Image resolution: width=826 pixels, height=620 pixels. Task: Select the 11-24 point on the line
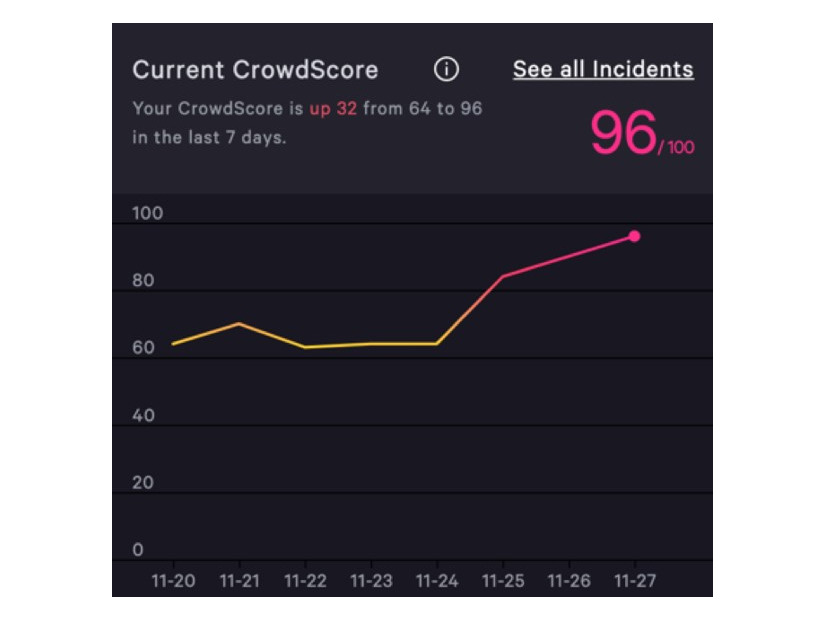[x=436, y=343]
